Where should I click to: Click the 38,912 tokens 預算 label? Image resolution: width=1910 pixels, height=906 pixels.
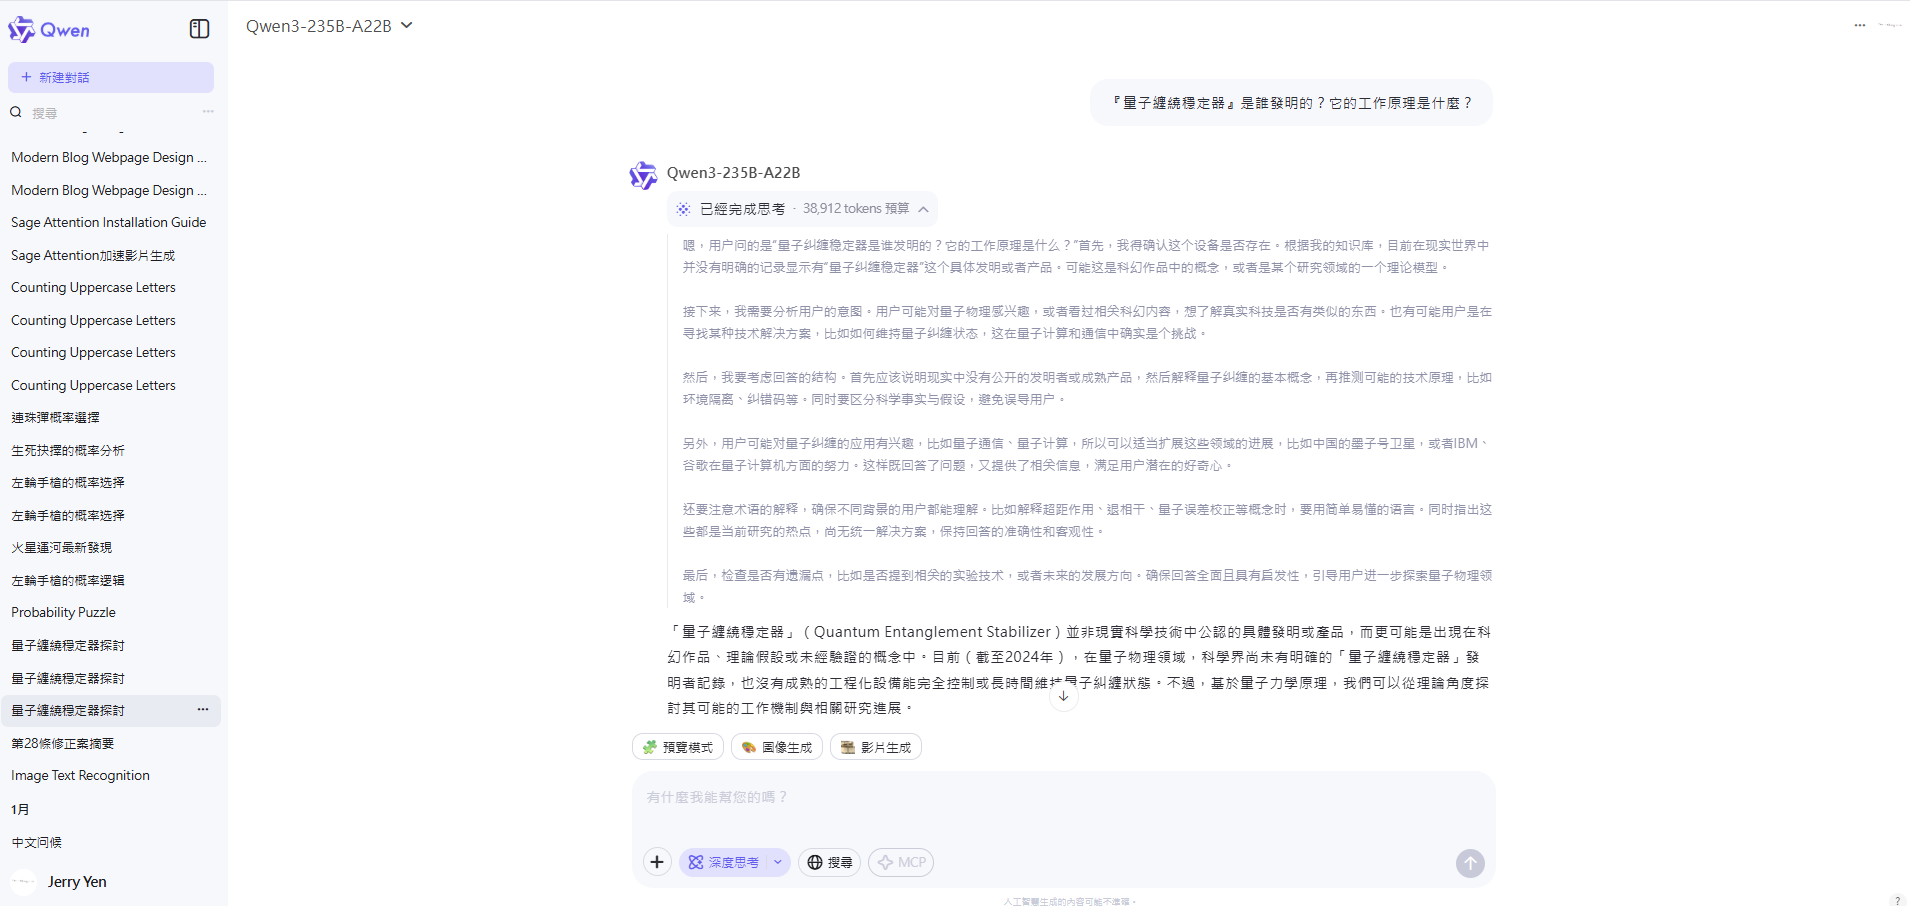[x=856, y=209]
